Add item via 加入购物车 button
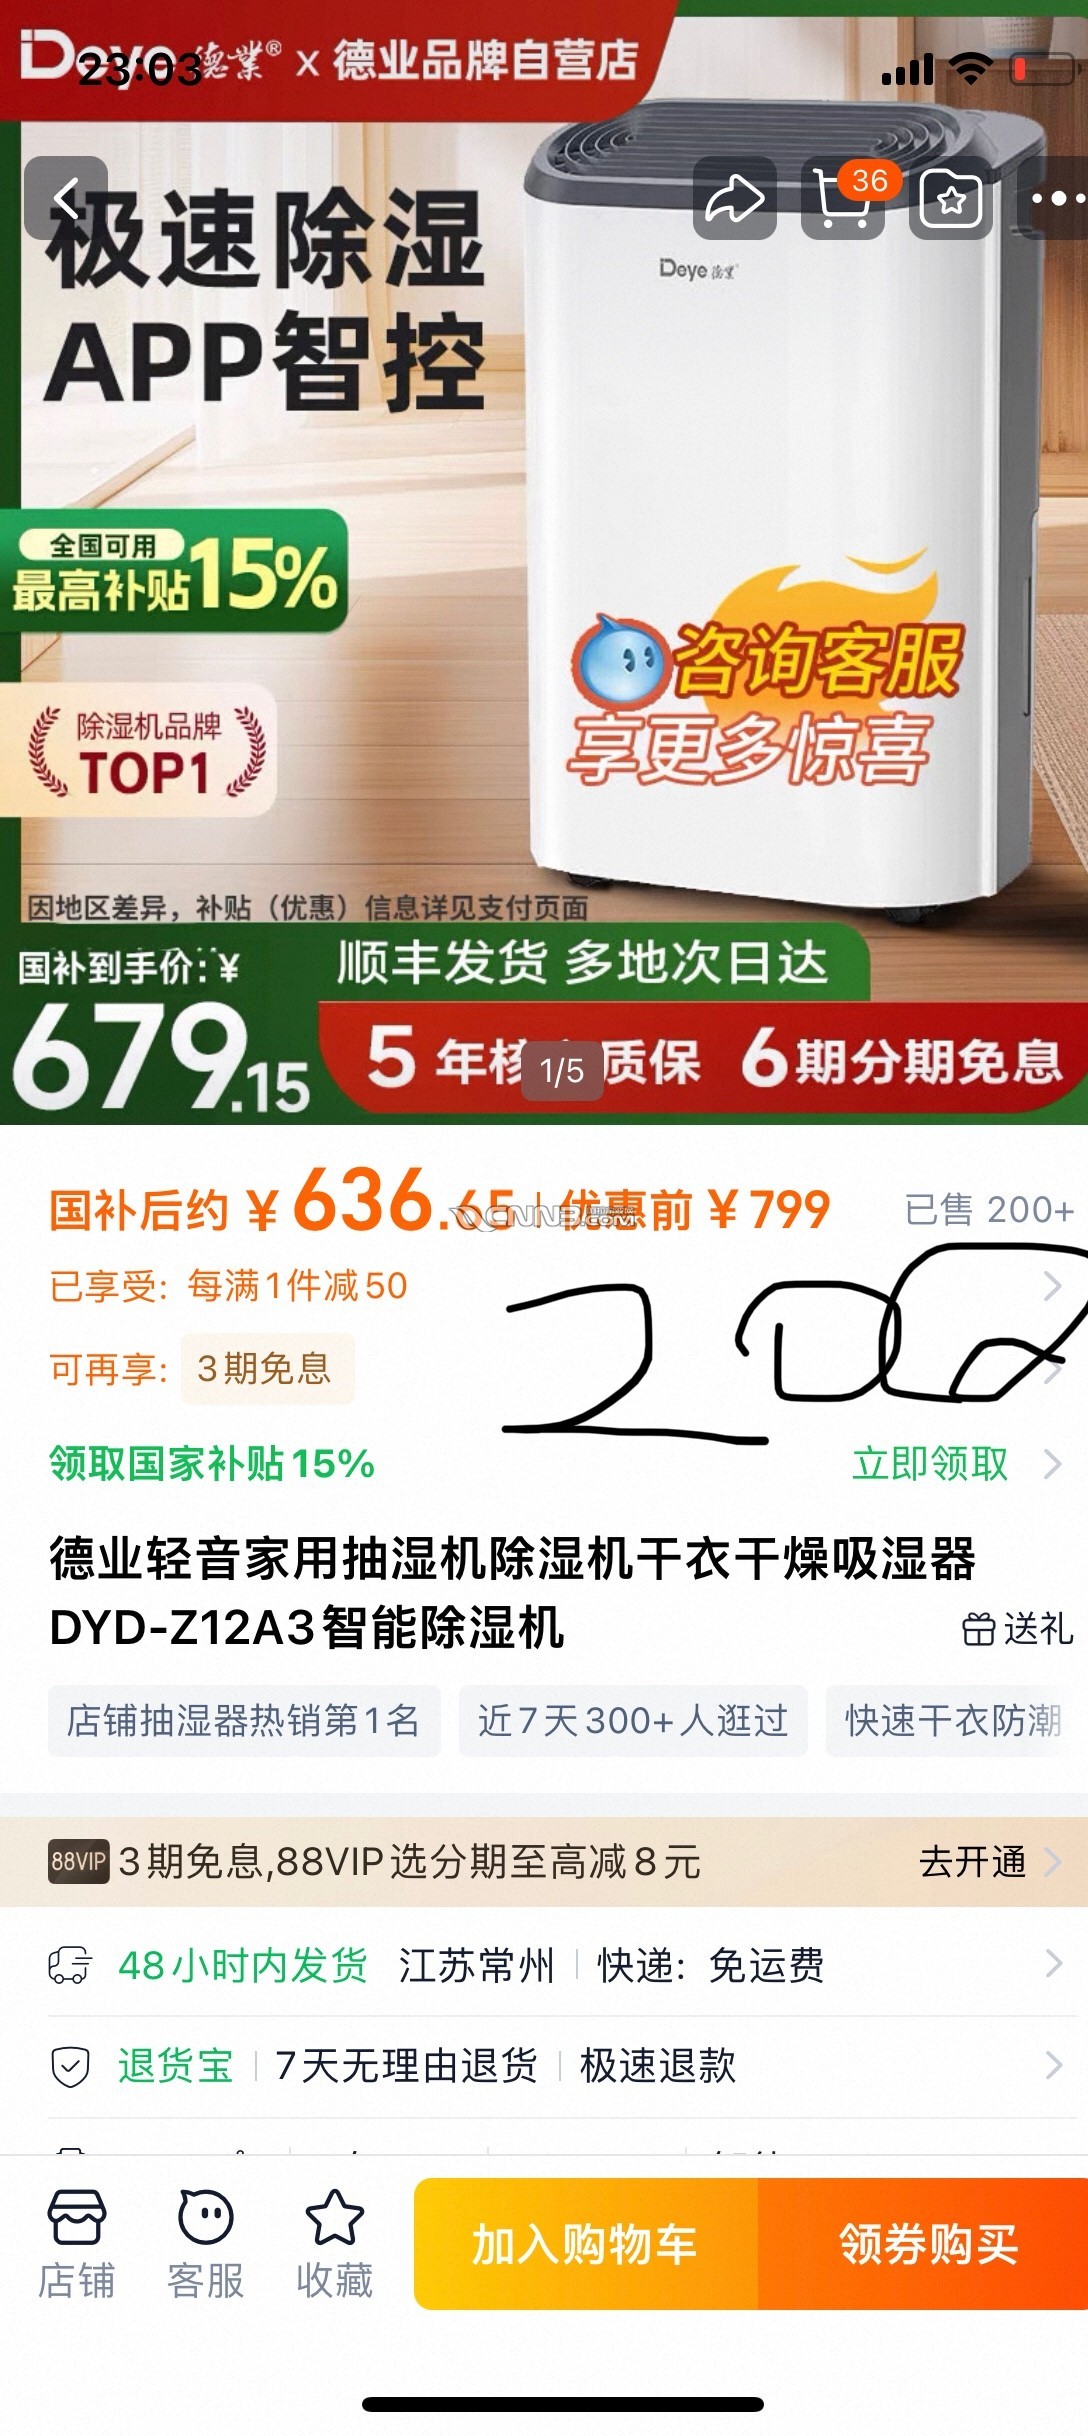This screenshot has width=1088, height=2436. pos(586,2244)
